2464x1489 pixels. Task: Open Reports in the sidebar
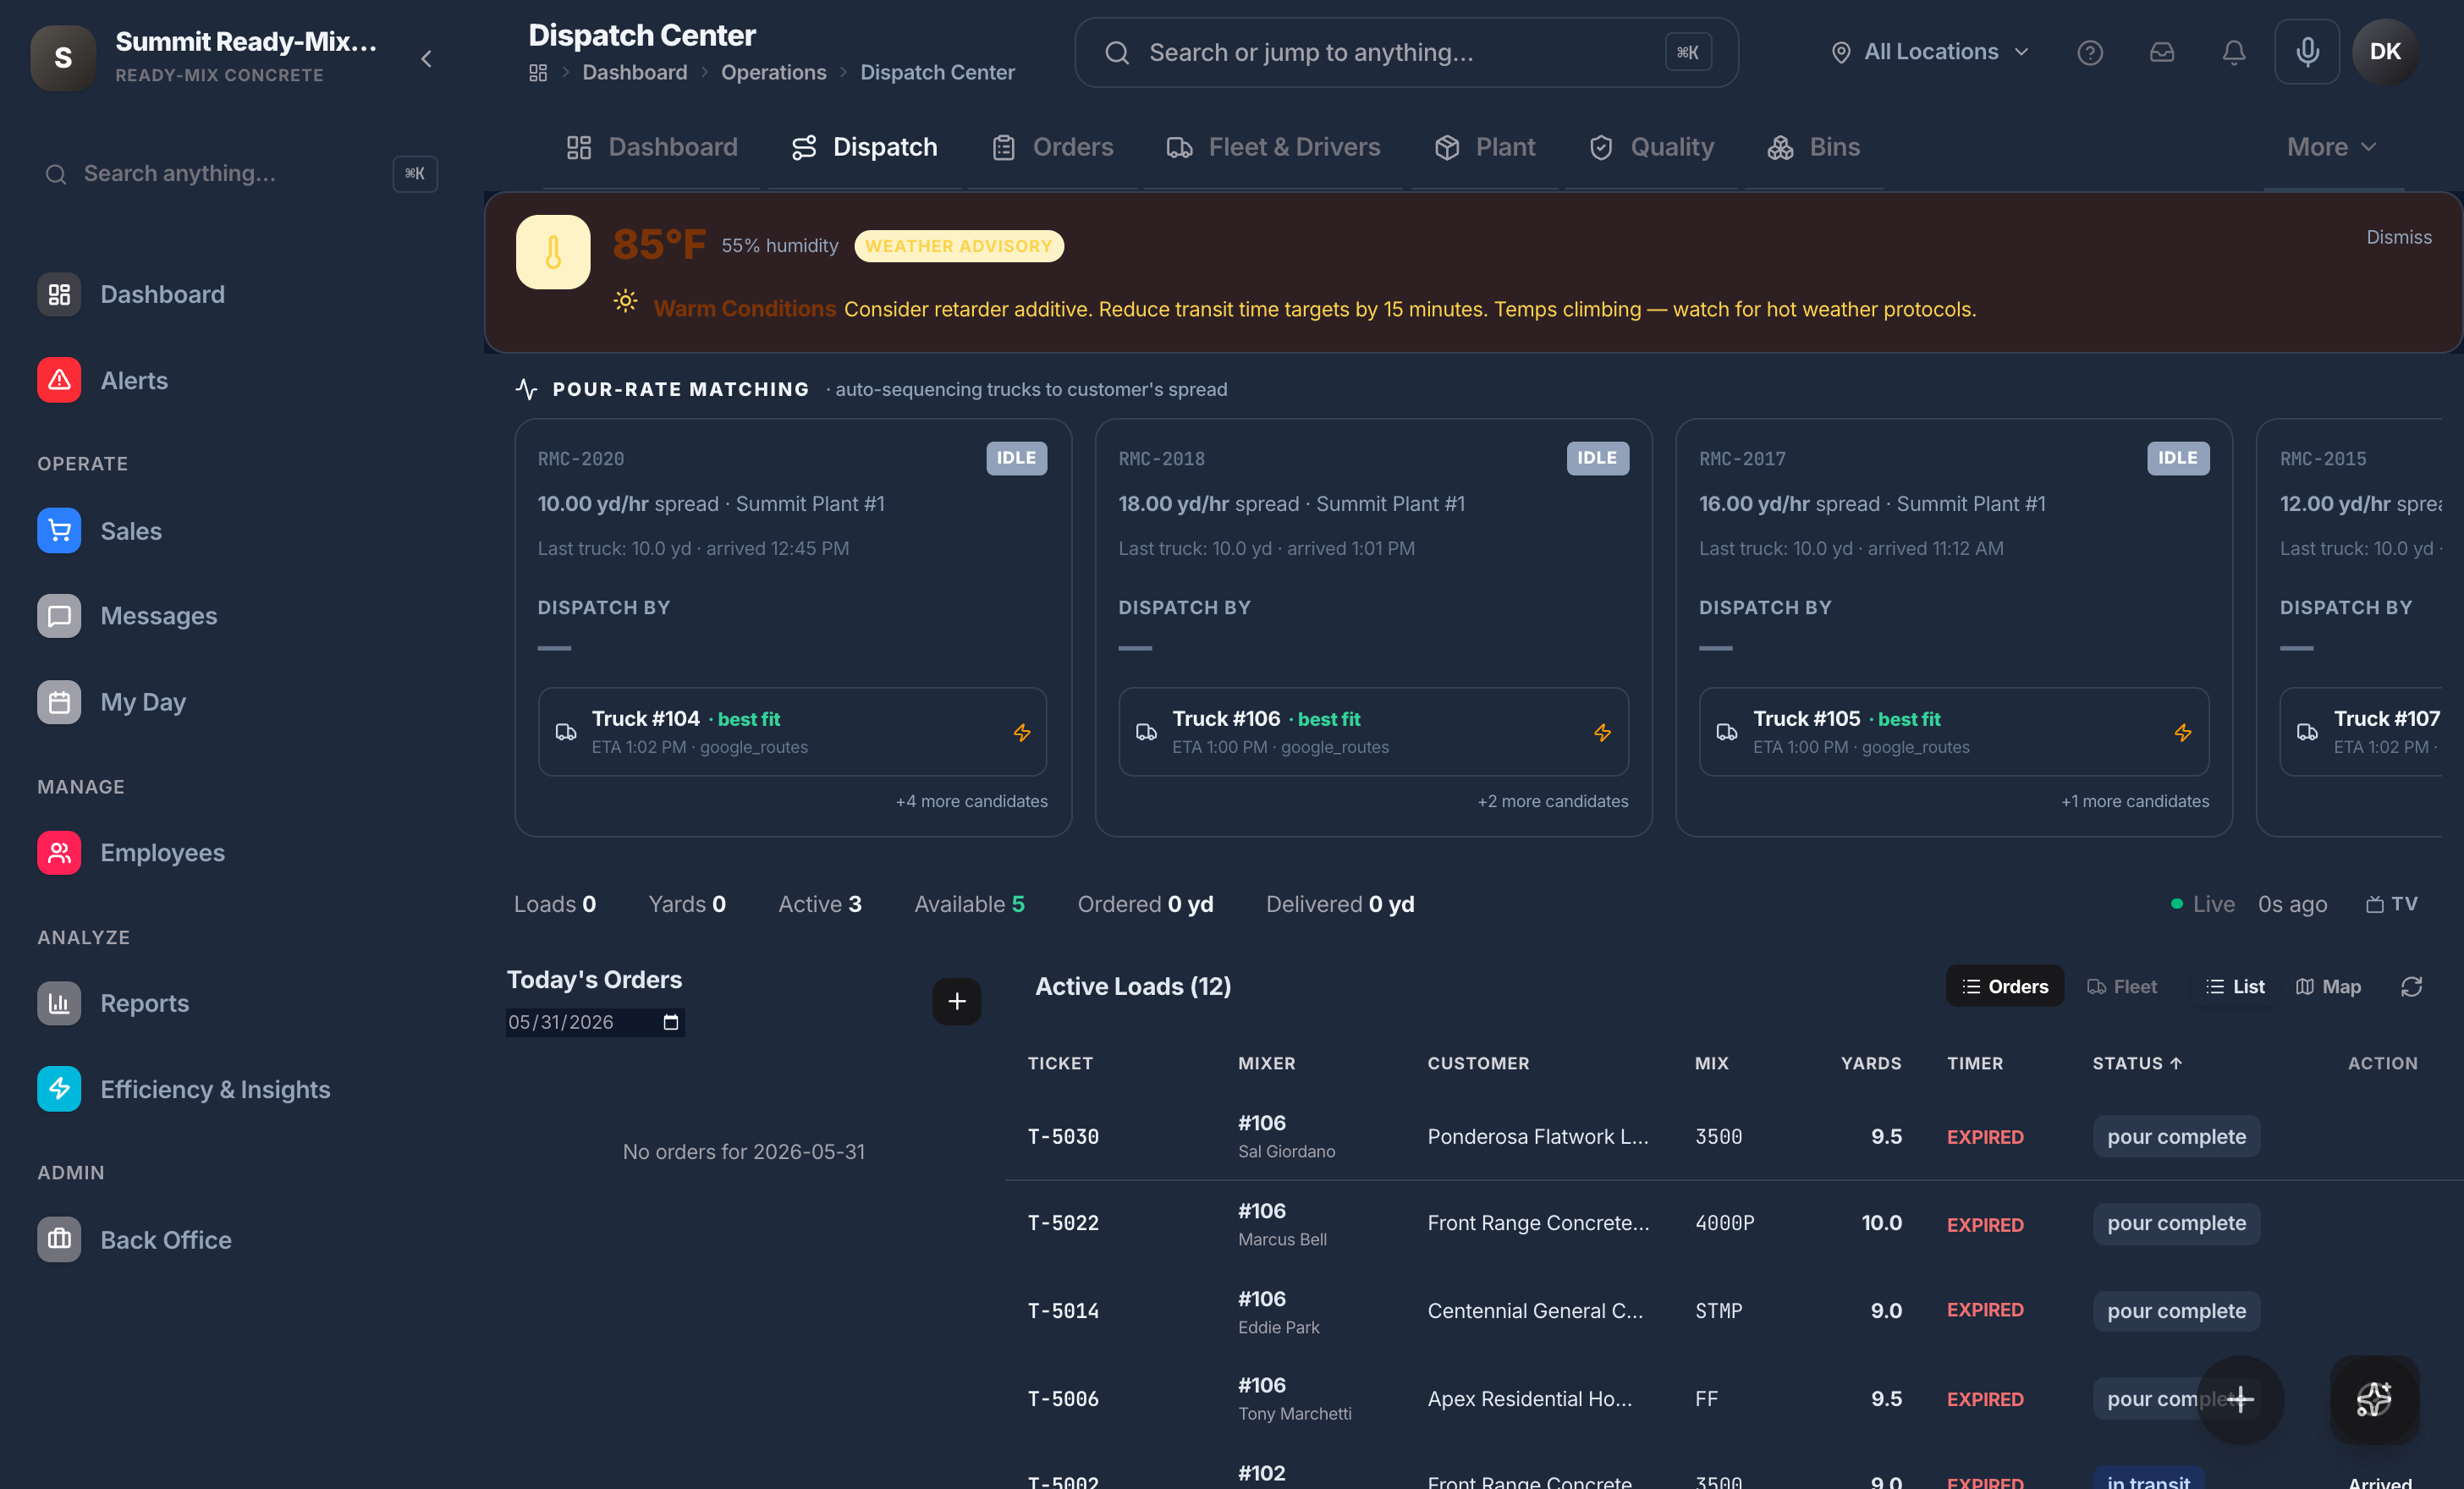tap(144, 1002)
